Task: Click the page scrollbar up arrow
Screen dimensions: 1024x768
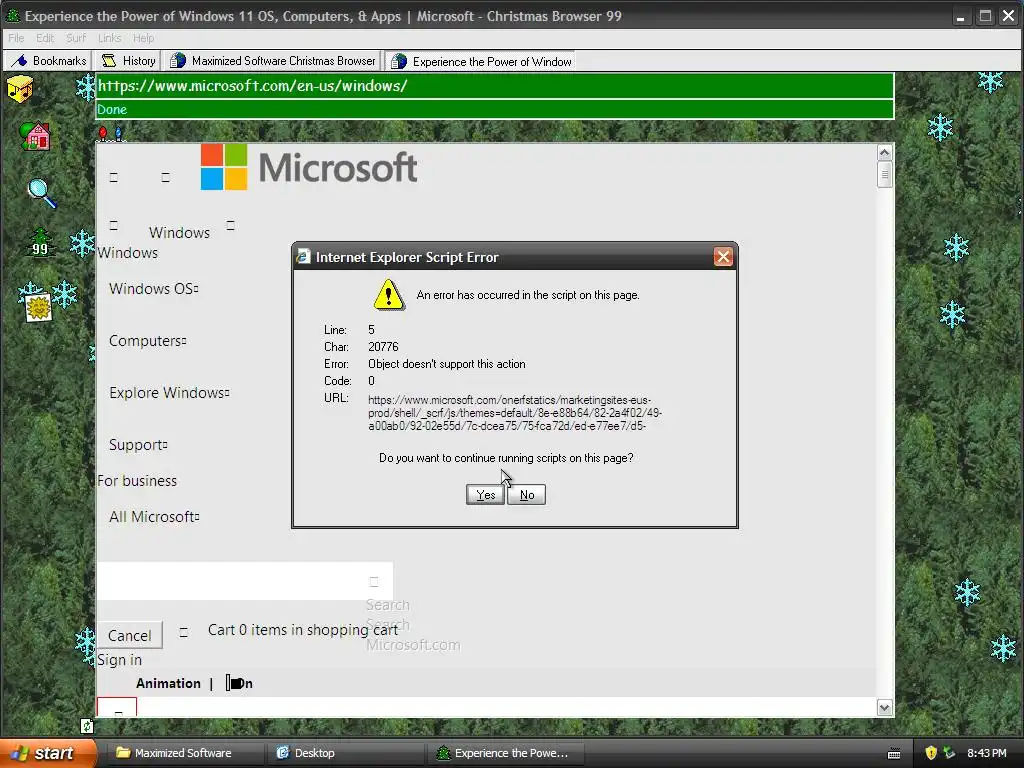Action: (x=884, y=153)
